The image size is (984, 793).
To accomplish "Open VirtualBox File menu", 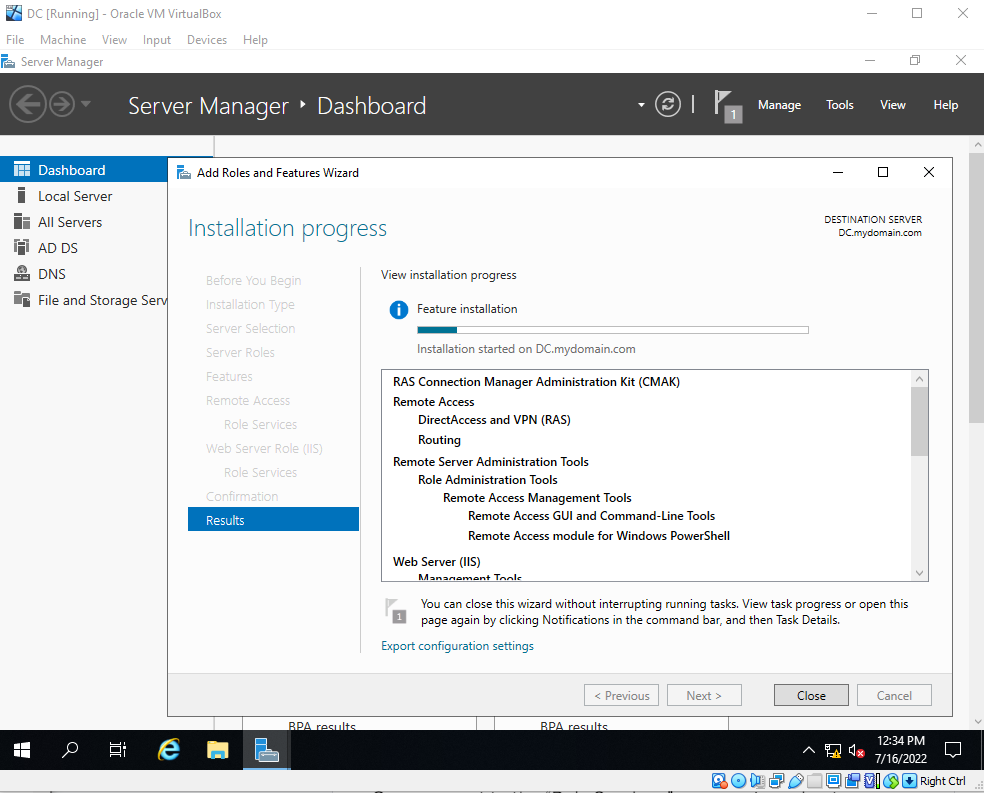I will click(15, 40).
